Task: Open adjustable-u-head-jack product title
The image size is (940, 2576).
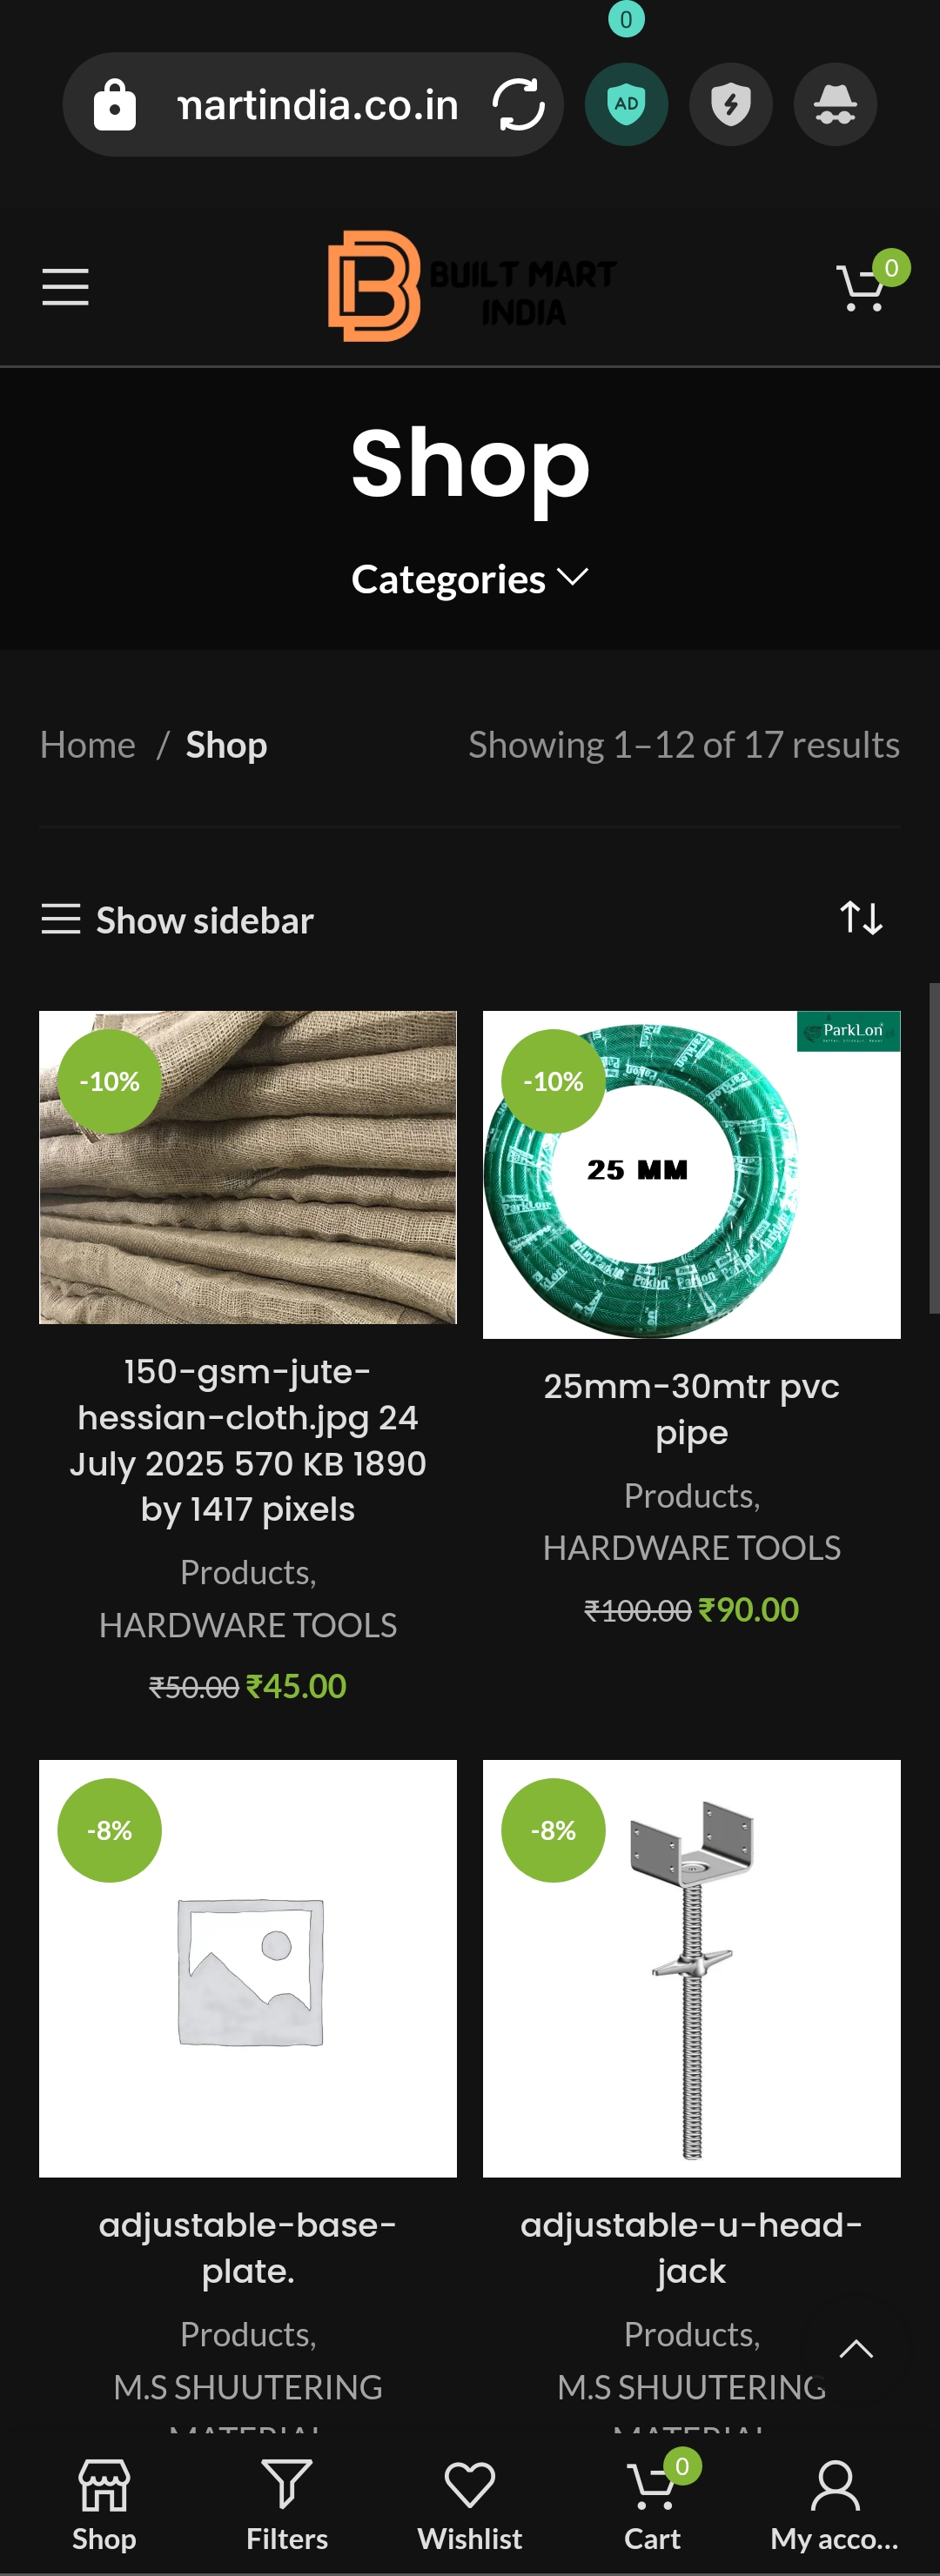Action: tap(692, 2247)
